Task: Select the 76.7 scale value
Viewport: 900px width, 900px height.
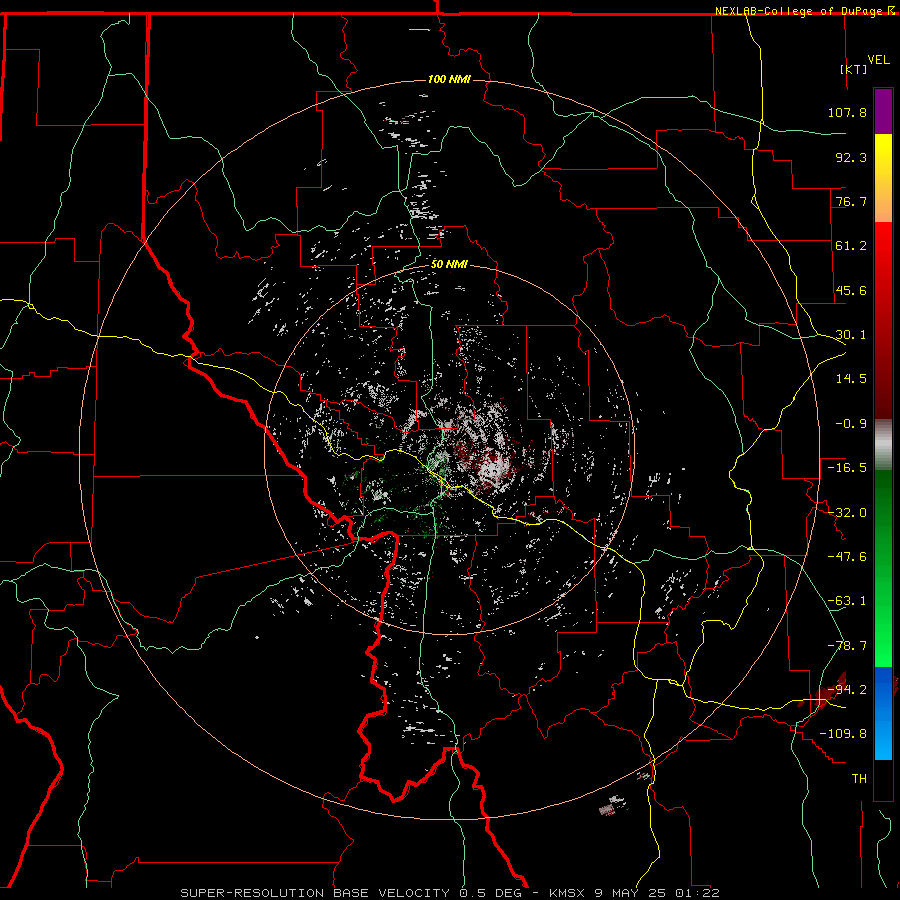Action: point(851,201)
